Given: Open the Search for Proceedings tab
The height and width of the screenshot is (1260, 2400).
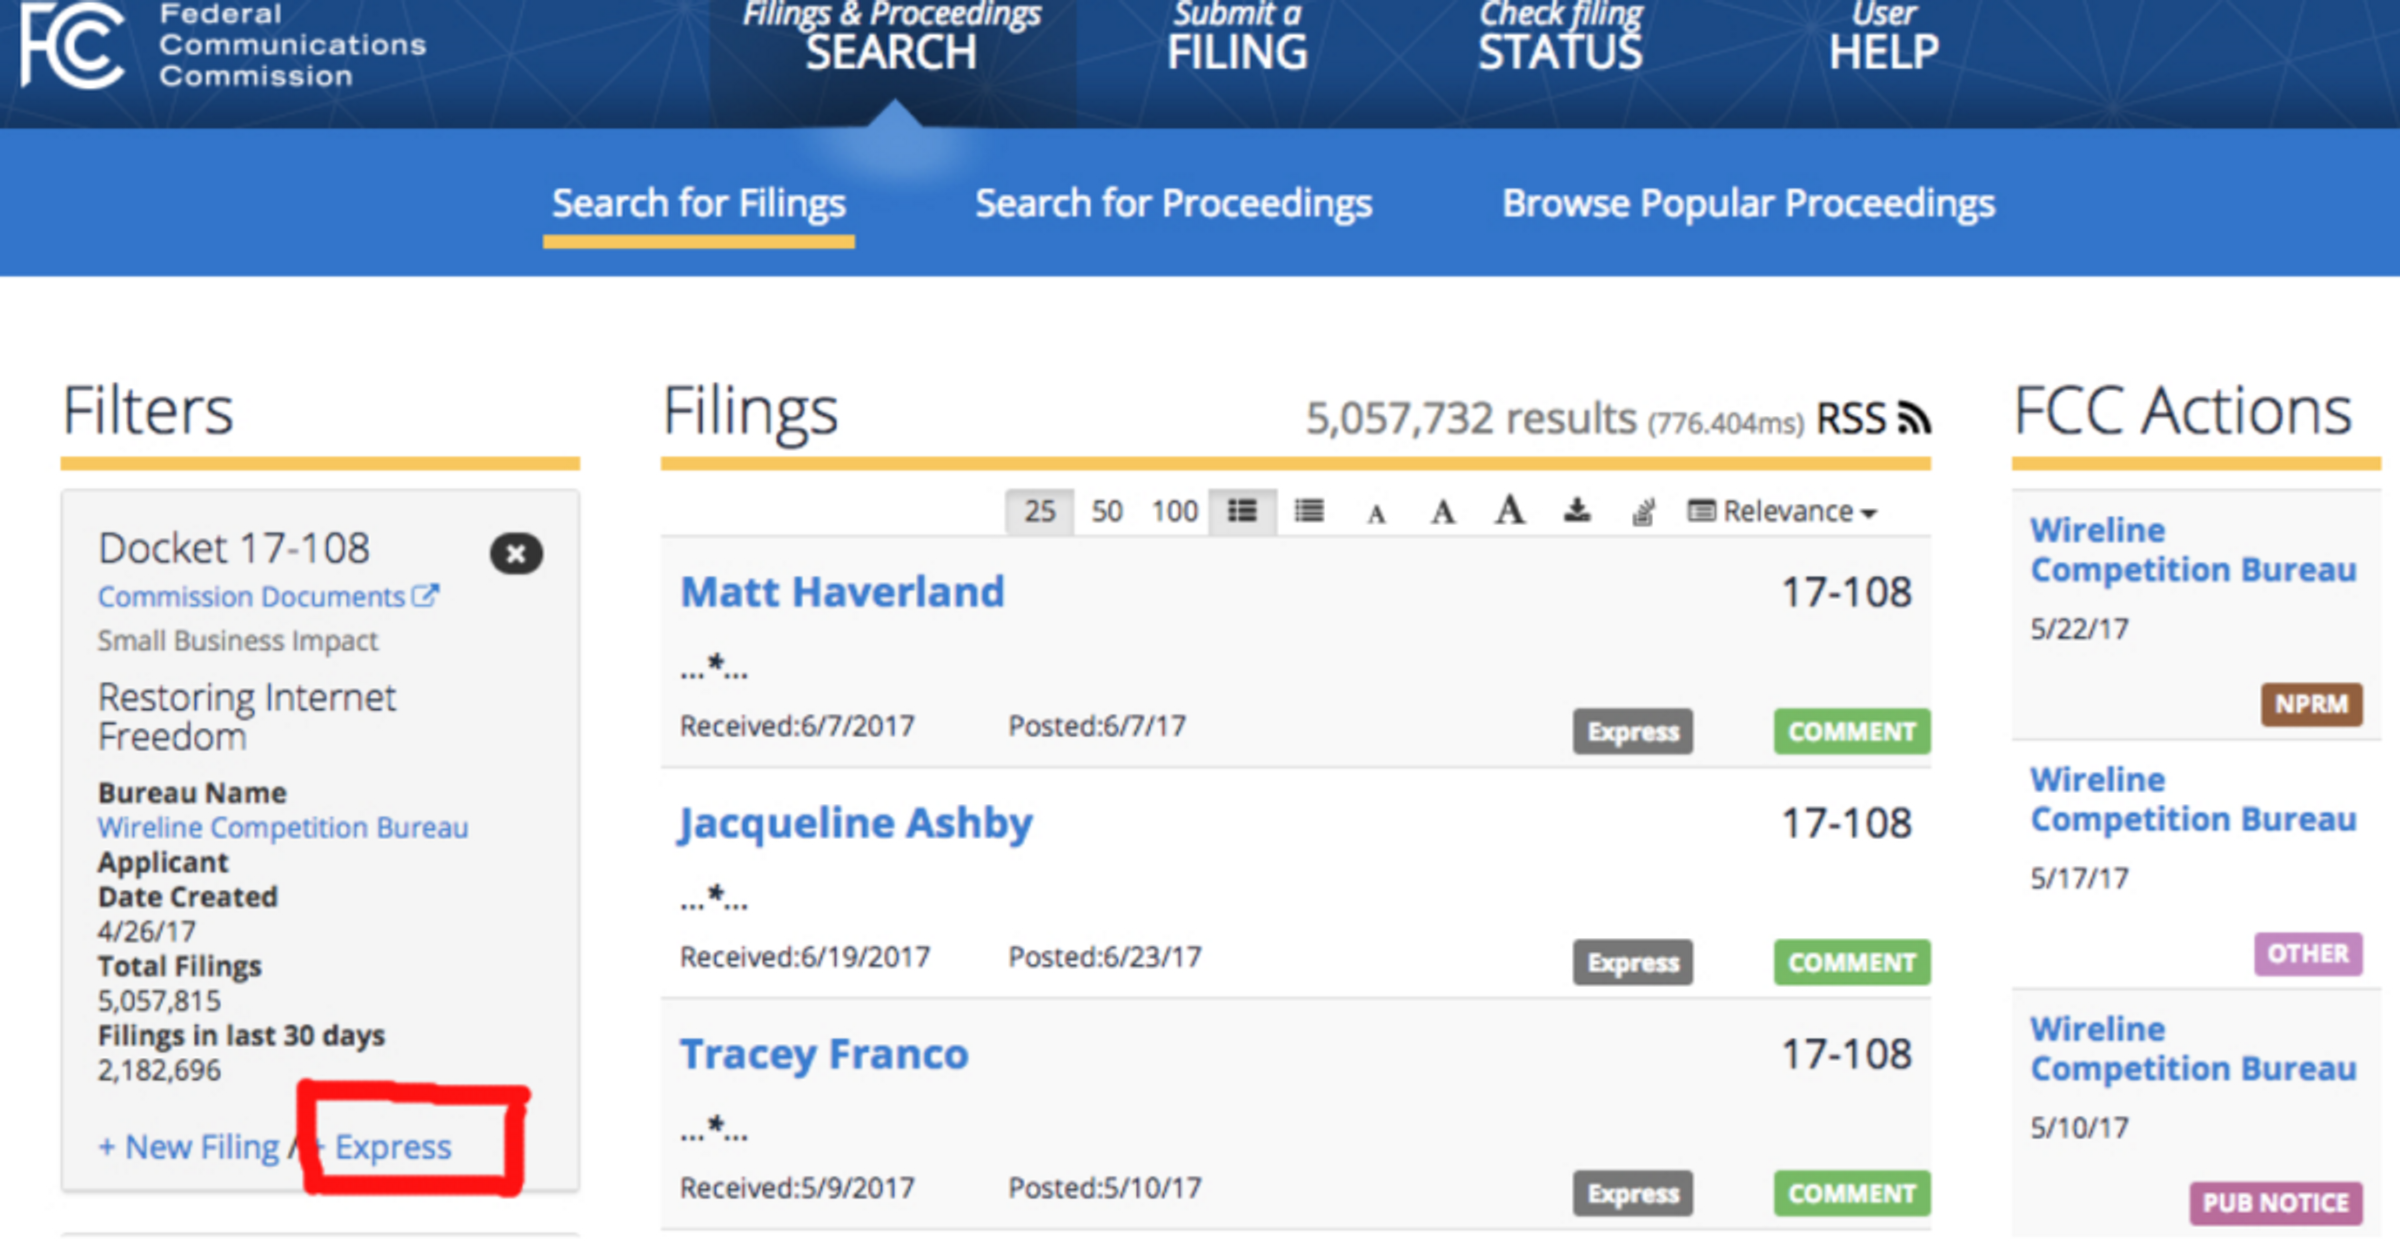Looking at the screenshot, I should [x=1173, y=203].
